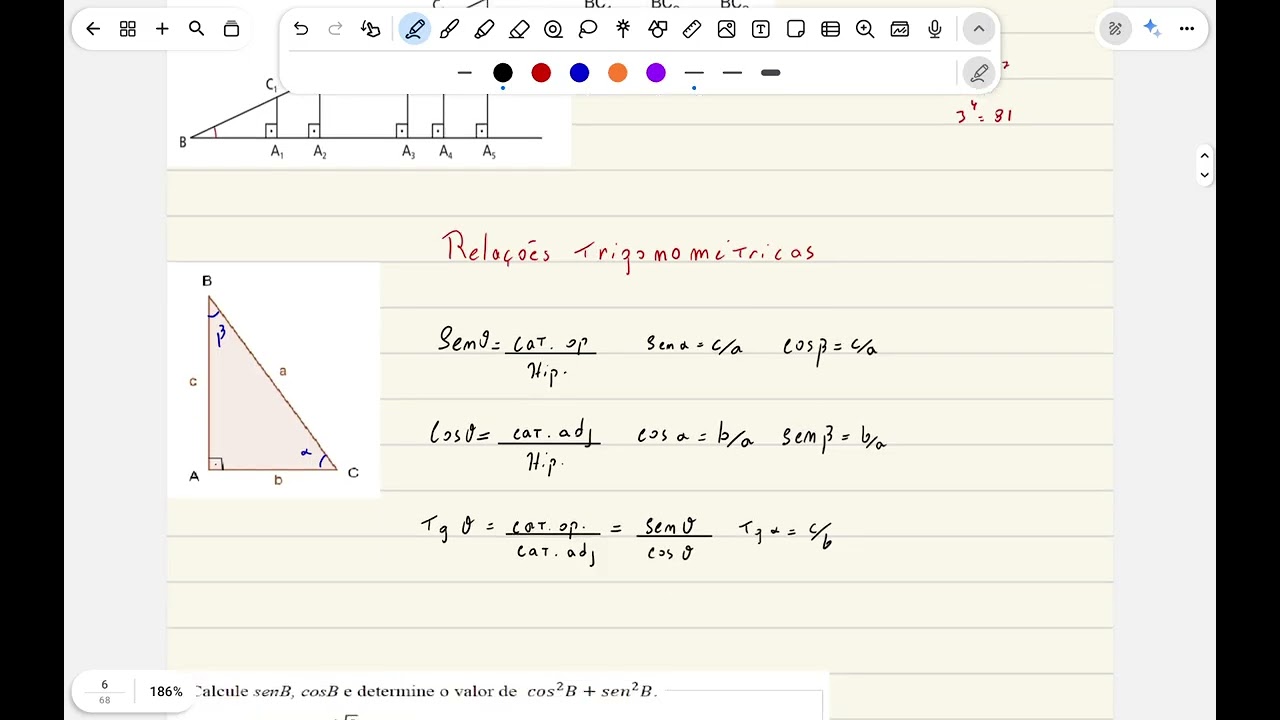Choose the red pen color

pos(541,72)
